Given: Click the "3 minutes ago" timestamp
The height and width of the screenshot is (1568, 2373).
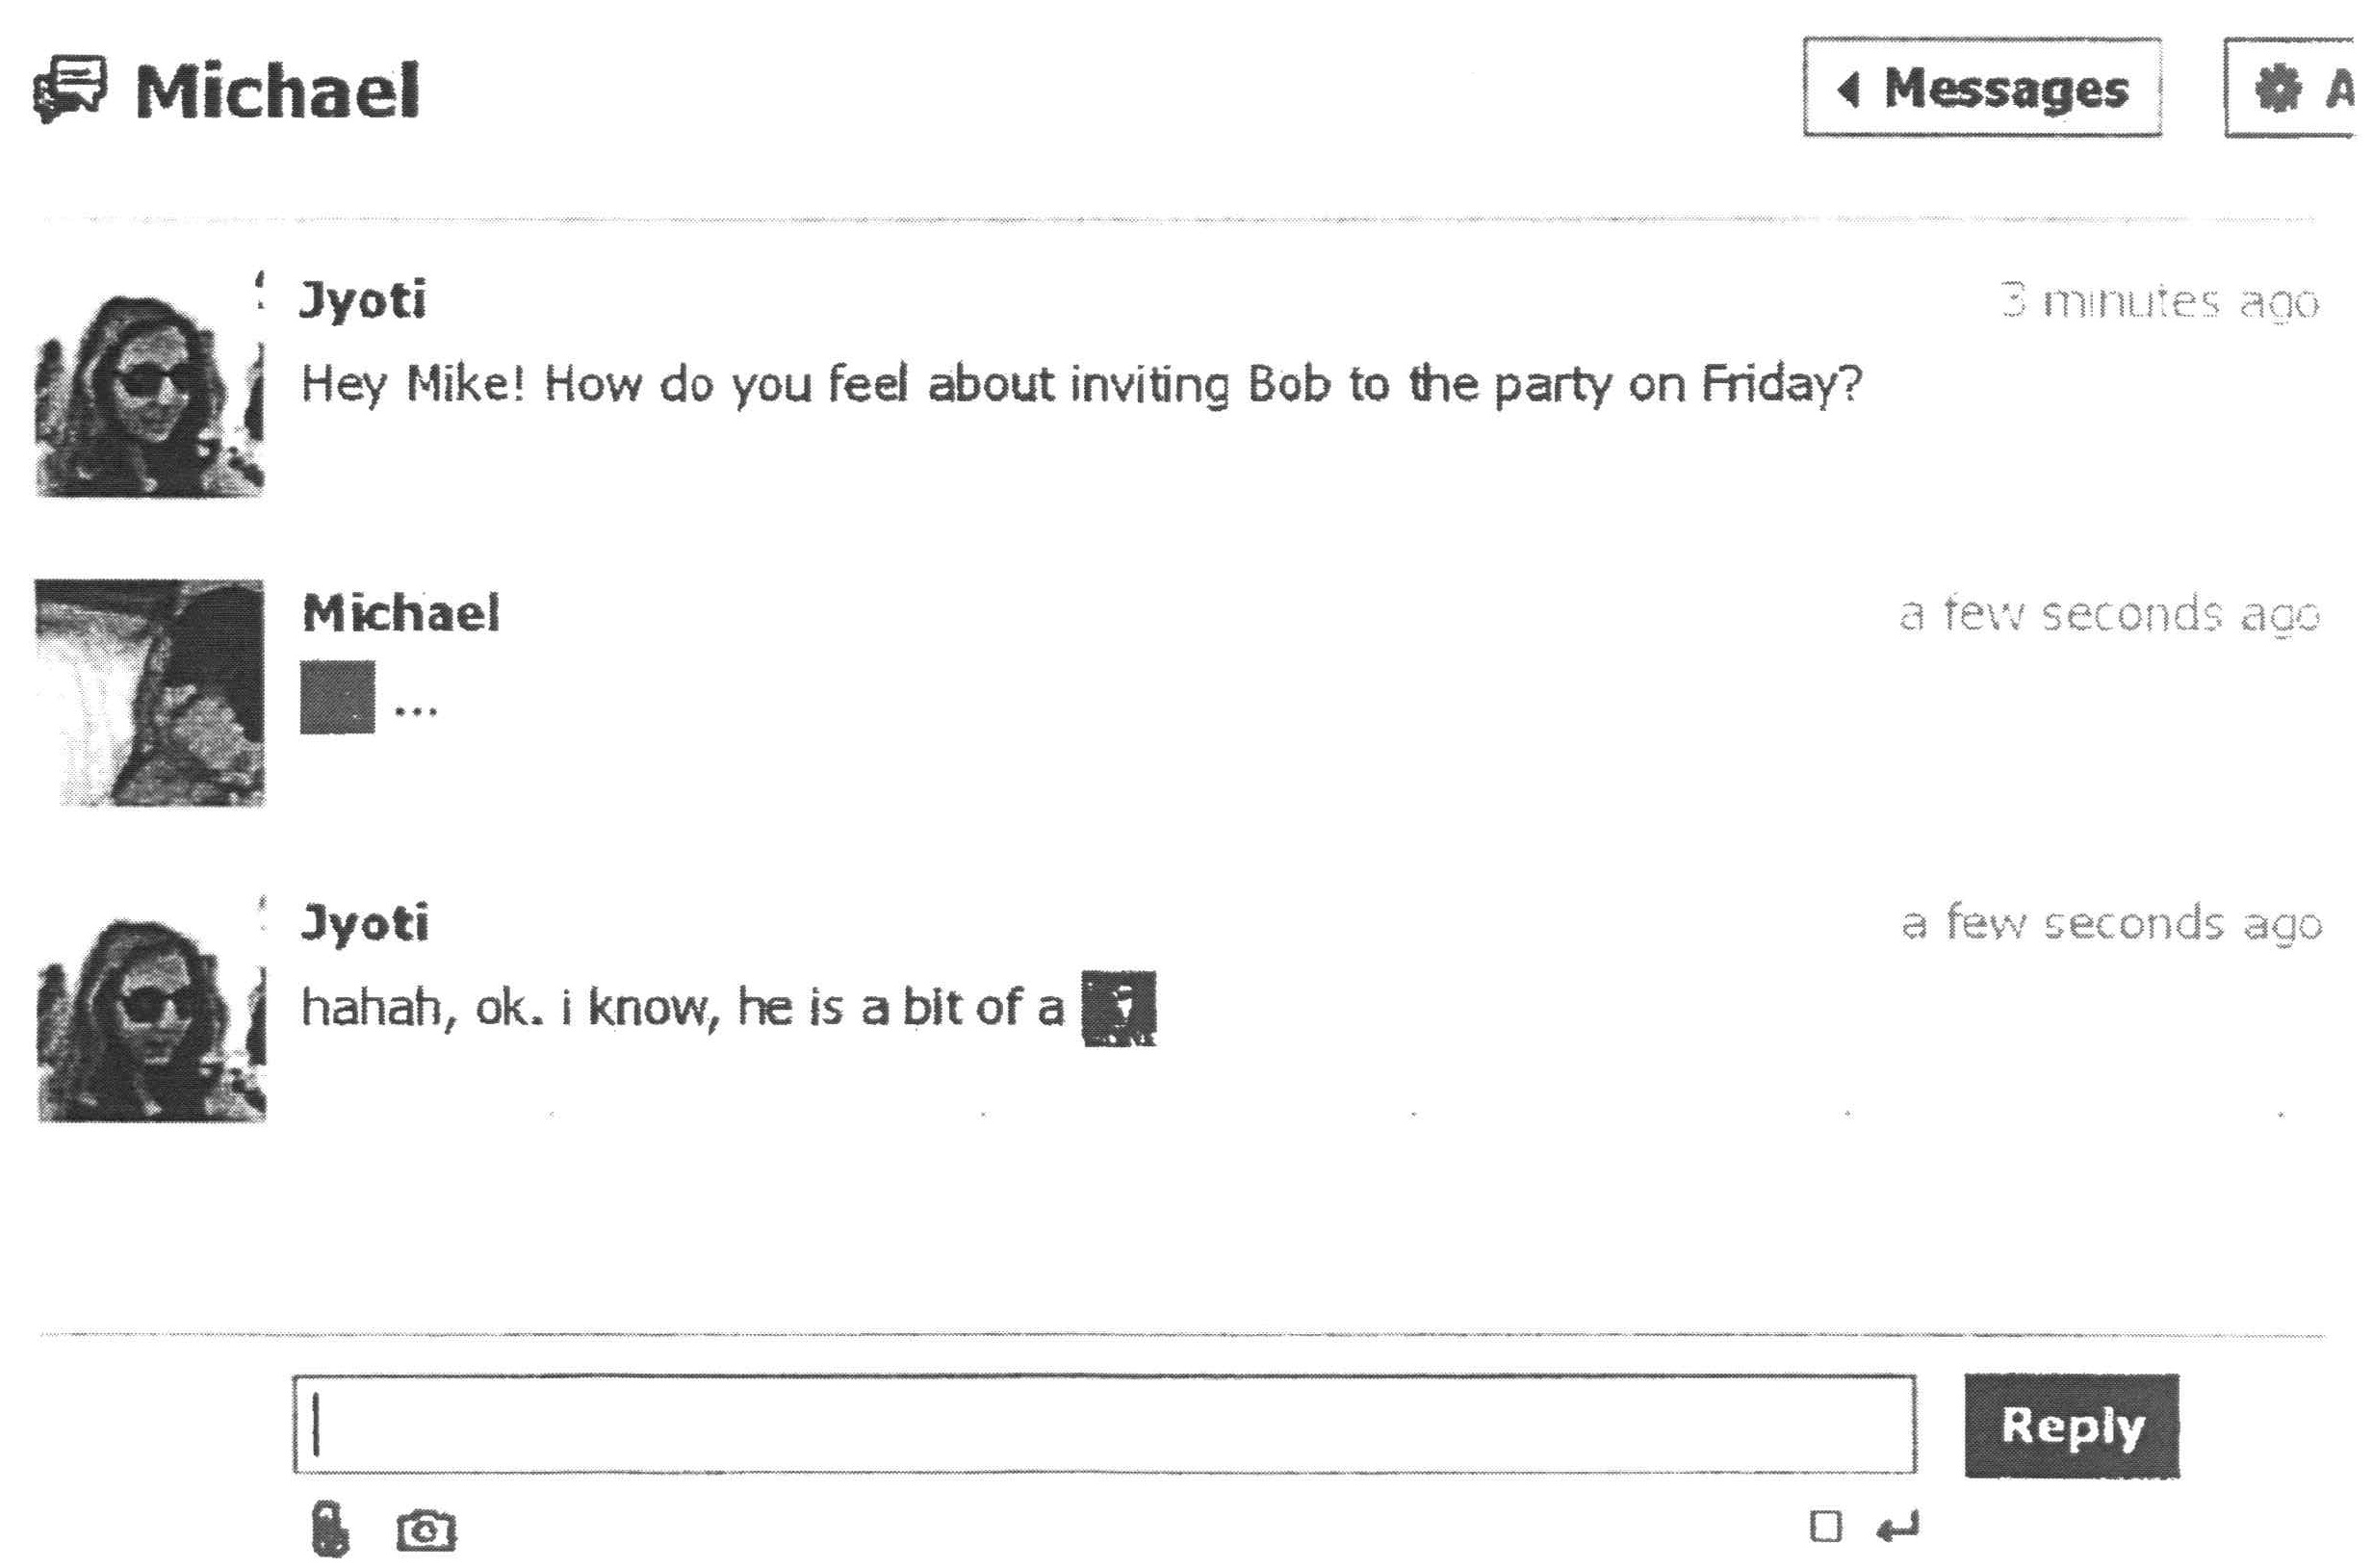Looking at the screenshot, I should point(2158,301).
